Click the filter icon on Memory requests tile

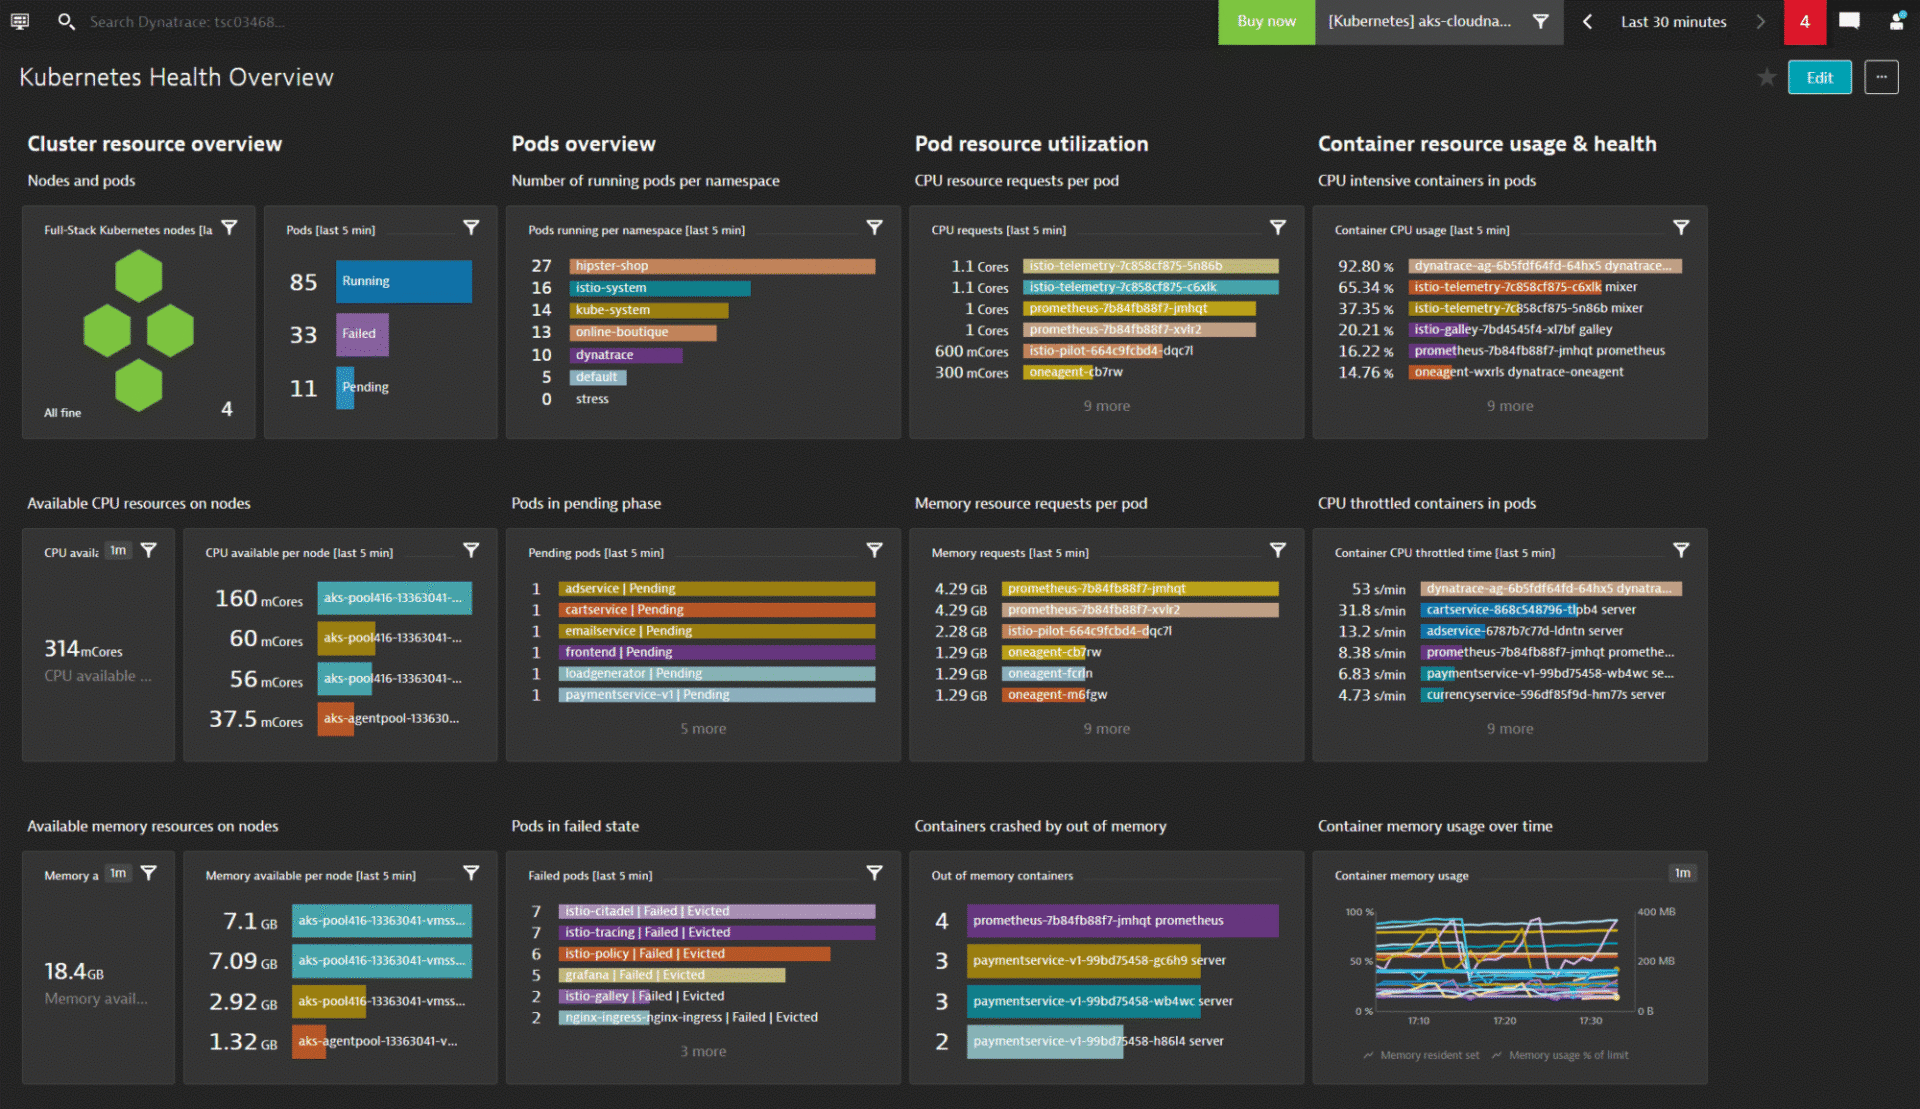pos(1278,550)
